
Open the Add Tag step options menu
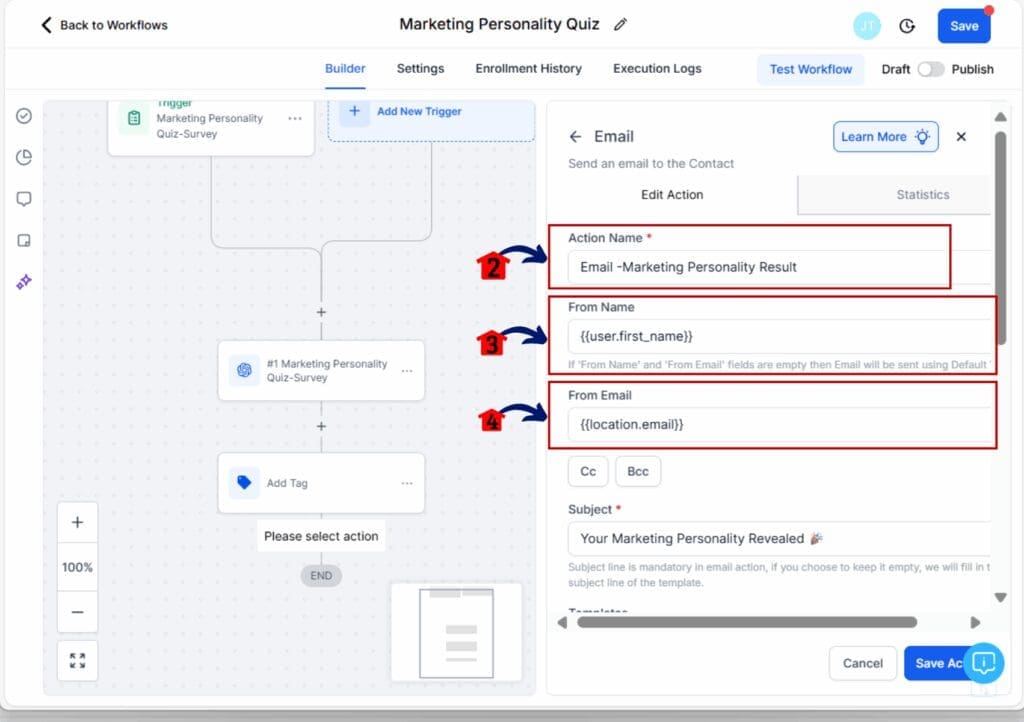coord(406,483)
